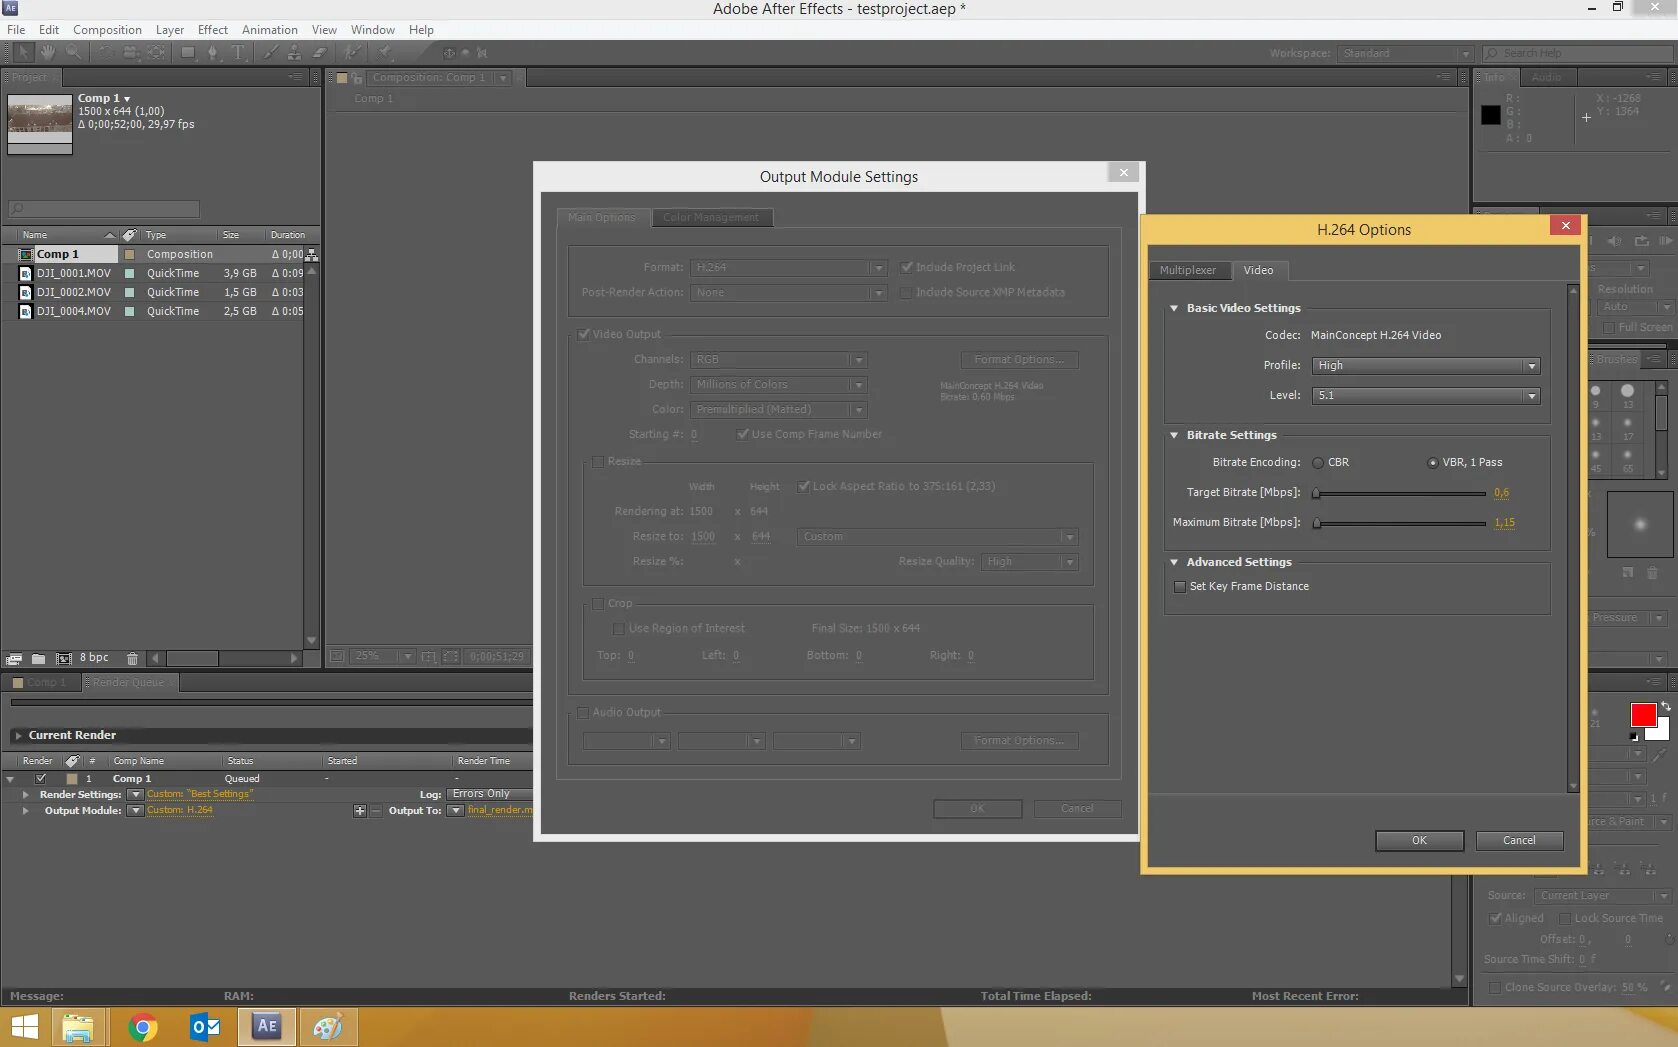Enable Audio Output checkbox in Output Module Settings

[x=583, y=713]
